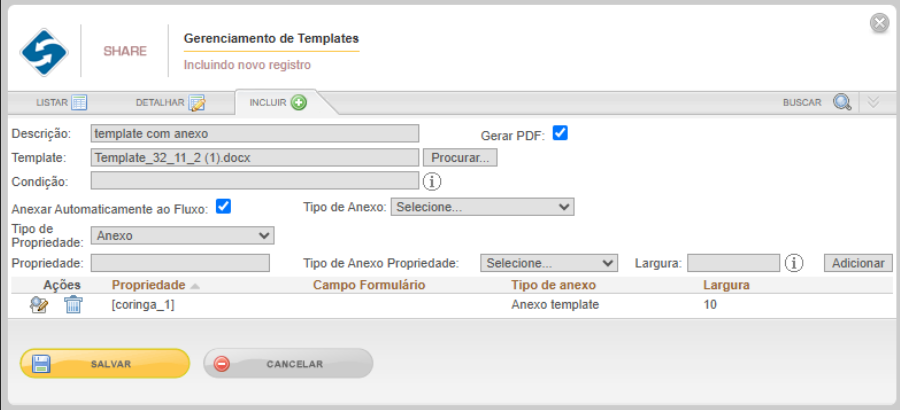This screenshot has width=900, height=410.
Task: Expand the double-chevron icon beside Buscar
Action: click(873, 102)
